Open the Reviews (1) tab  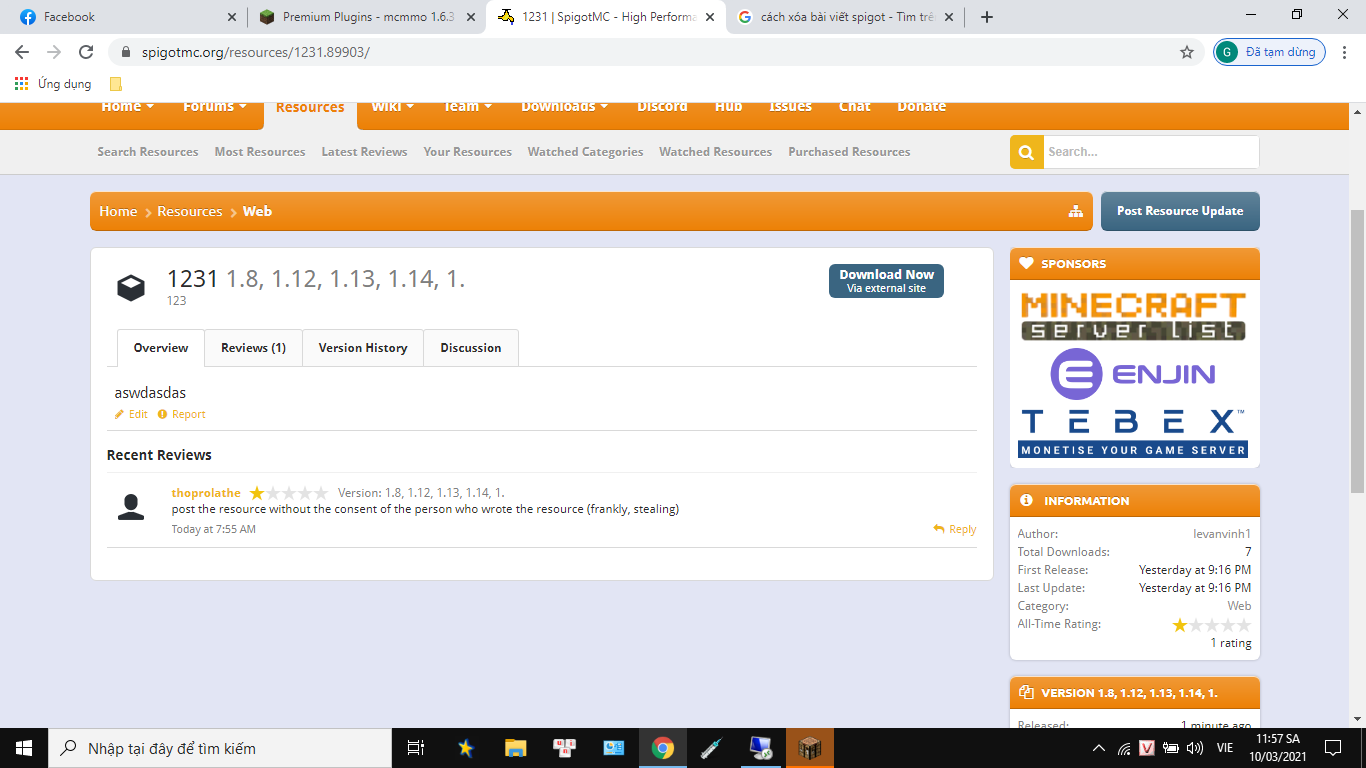pyautogui.click(x=253, y=348)
